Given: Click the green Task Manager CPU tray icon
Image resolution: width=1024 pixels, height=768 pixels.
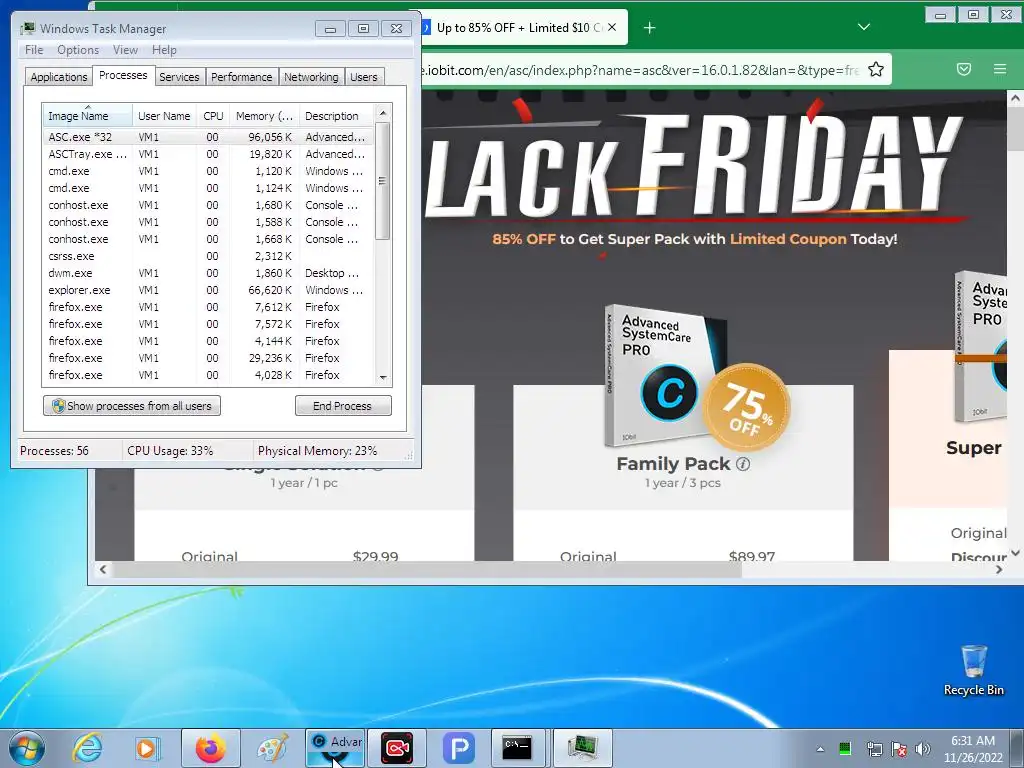Looking at the screenshot, I should click(845, 749).
